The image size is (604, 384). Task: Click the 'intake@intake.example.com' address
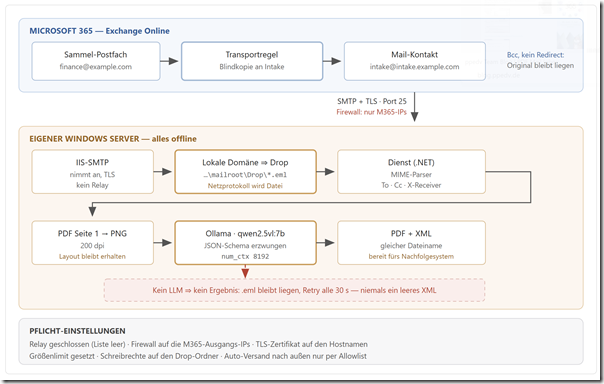coord(414,67)
